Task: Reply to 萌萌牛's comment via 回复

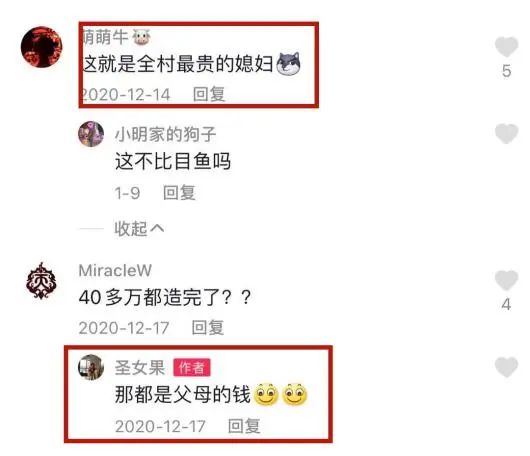Action: coord(209,94)
